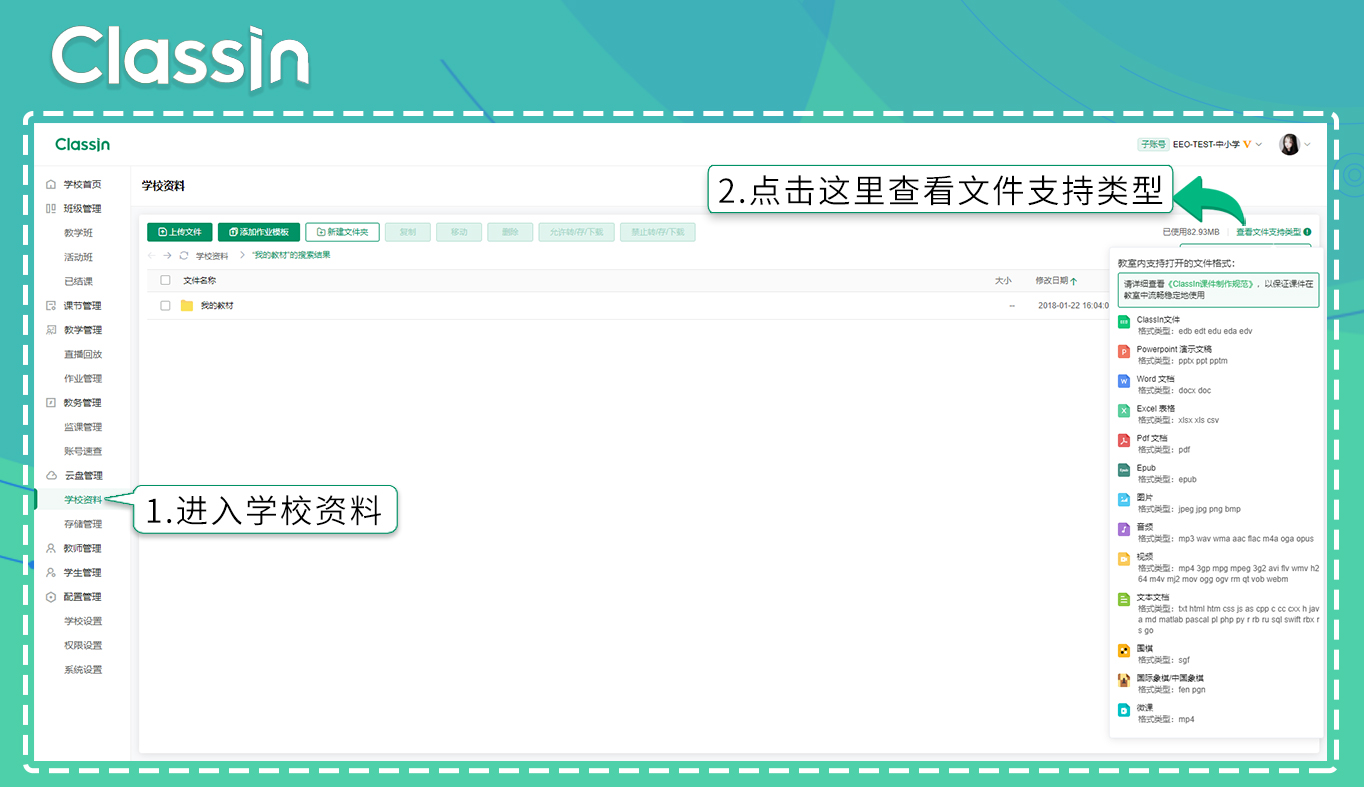The image size is (1364, 787).
Task: Click the 教学管理 icon in sidebar
Action: pyautogui.click(x=51, y=330)
